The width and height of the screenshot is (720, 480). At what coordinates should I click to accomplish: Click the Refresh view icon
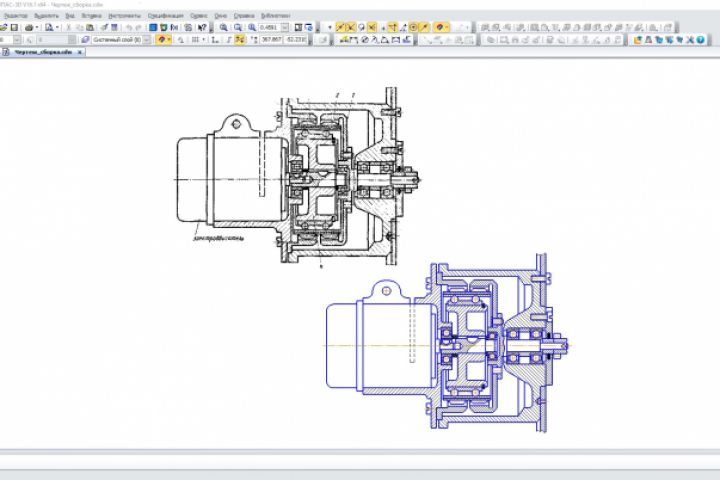[309, 28]
